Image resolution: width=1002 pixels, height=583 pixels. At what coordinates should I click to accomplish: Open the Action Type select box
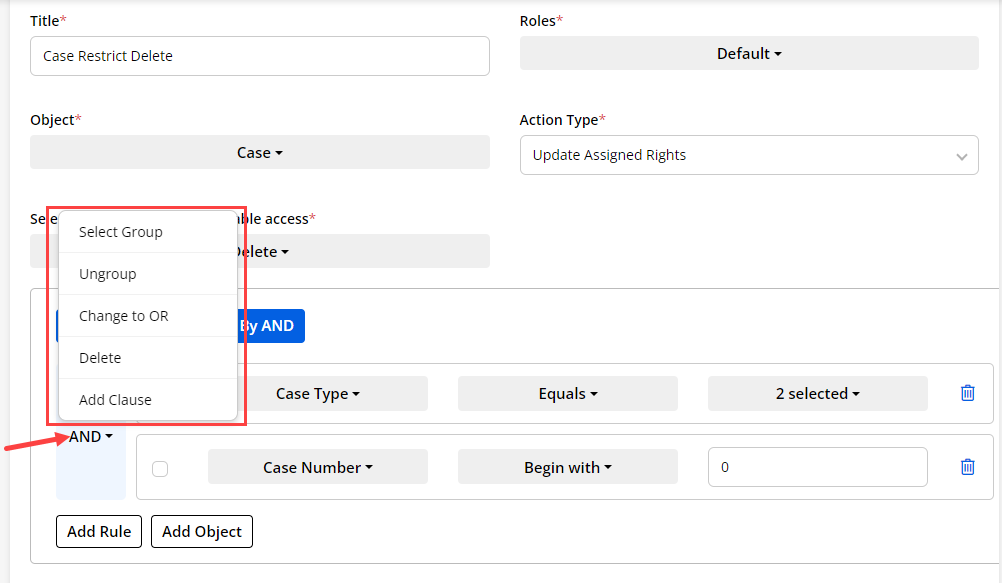pyautogui.click(x=748, y=155)
